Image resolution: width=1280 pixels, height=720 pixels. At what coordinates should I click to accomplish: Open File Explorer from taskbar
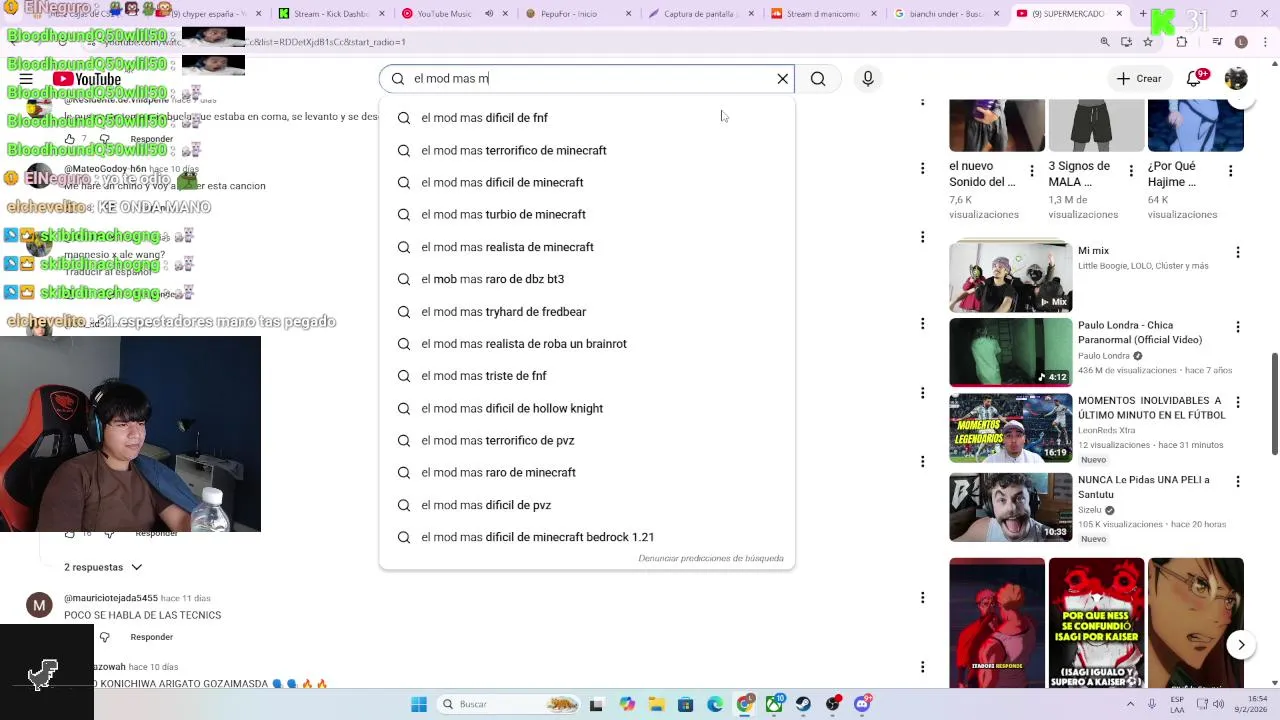click(656, 704)
